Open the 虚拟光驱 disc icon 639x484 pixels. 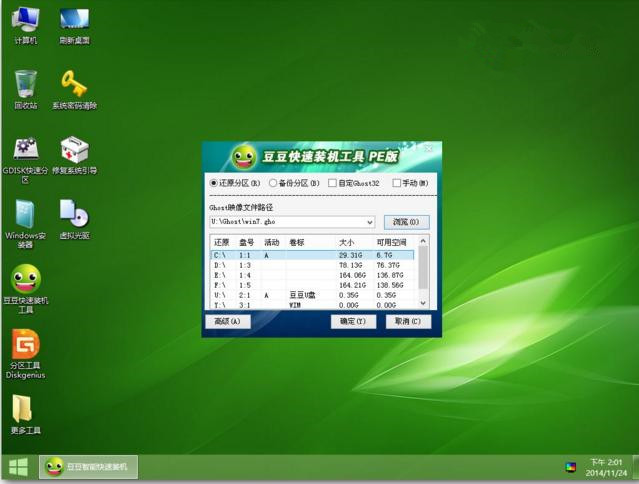click(74, 219)
